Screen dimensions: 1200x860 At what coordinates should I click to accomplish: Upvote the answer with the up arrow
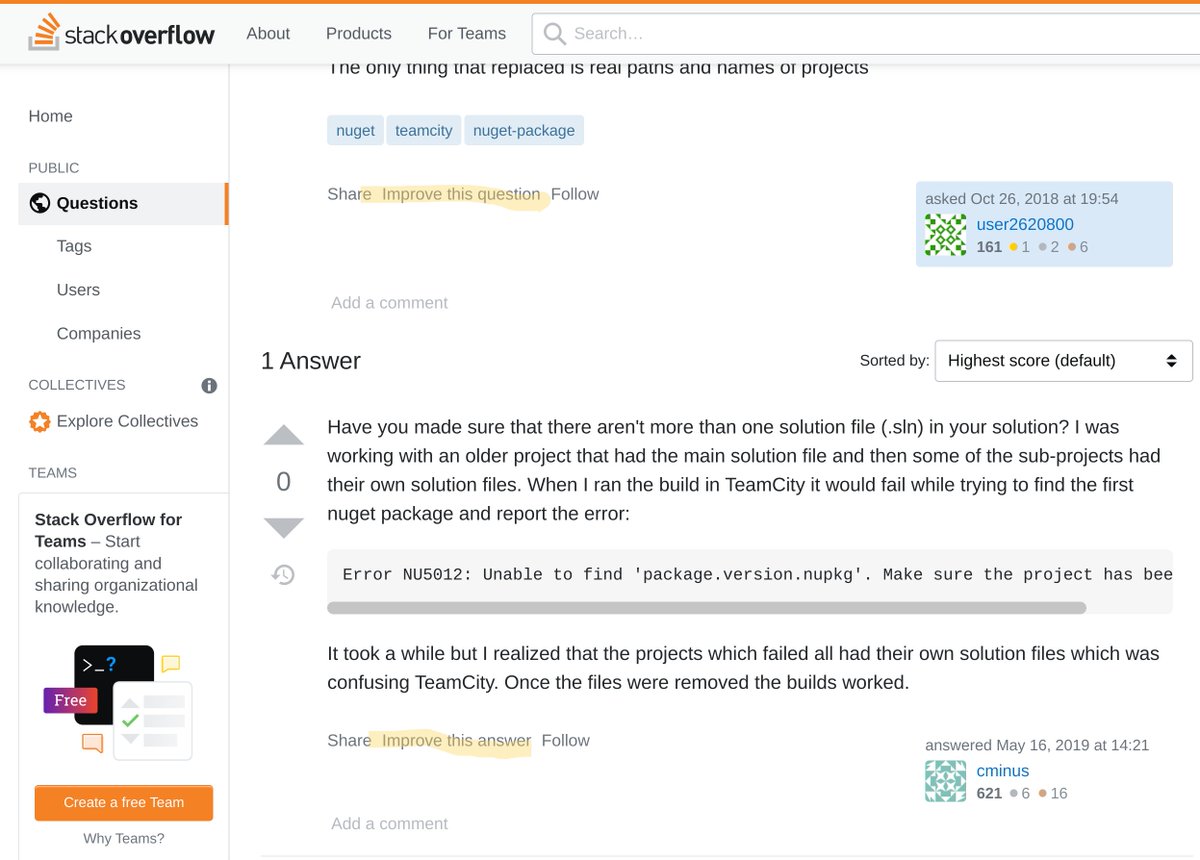tap(283, 435)
